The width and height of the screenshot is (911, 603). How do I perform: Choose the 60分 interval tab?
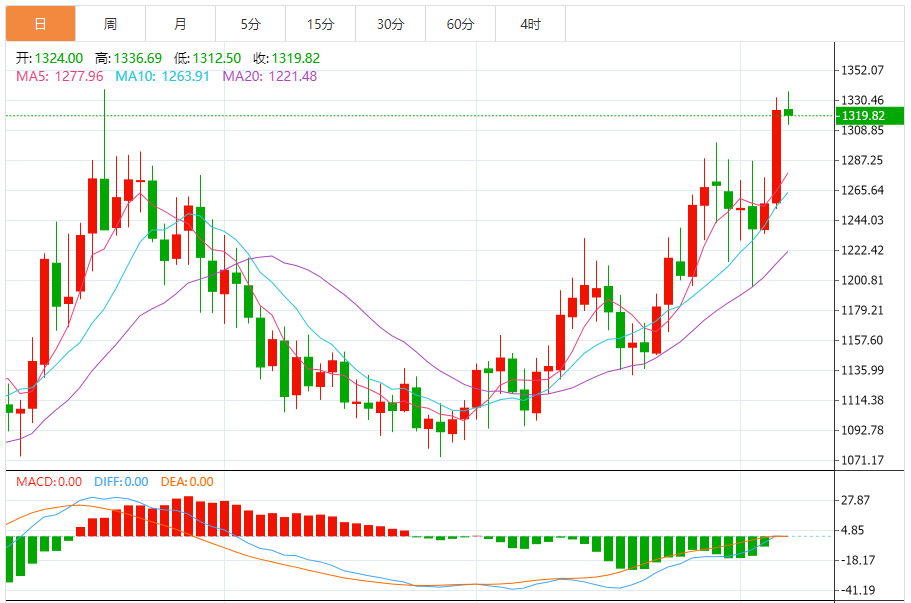point(460,23)
